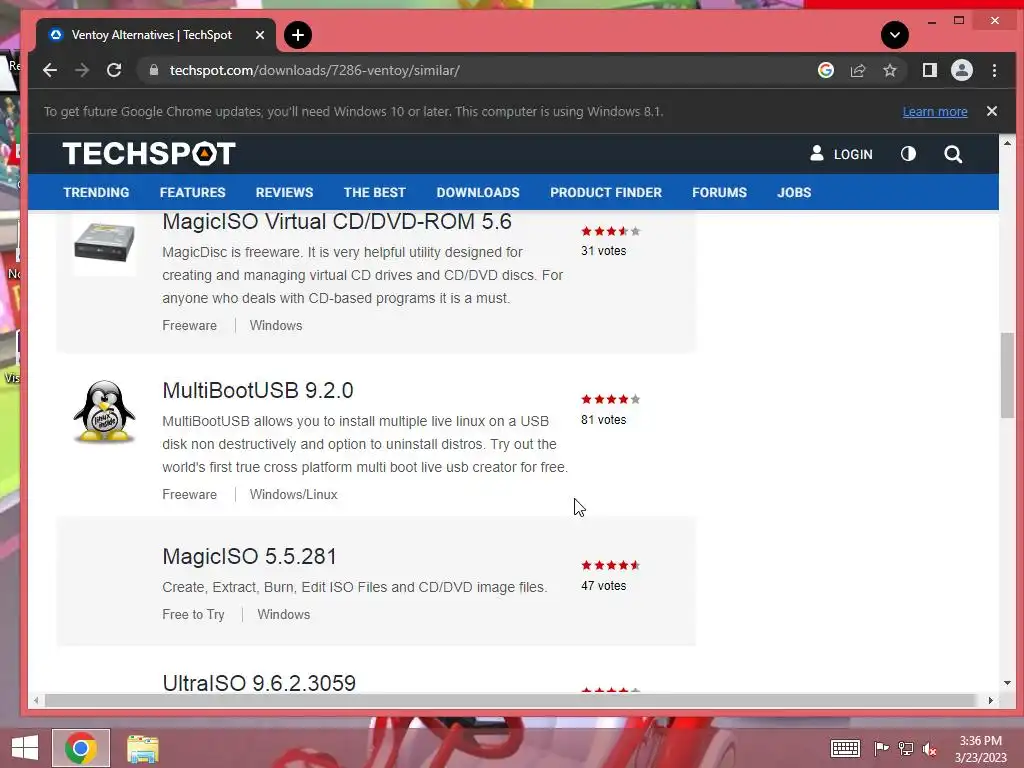Open the FEATURES menu
1024x768 pixels.
point(193,193)
